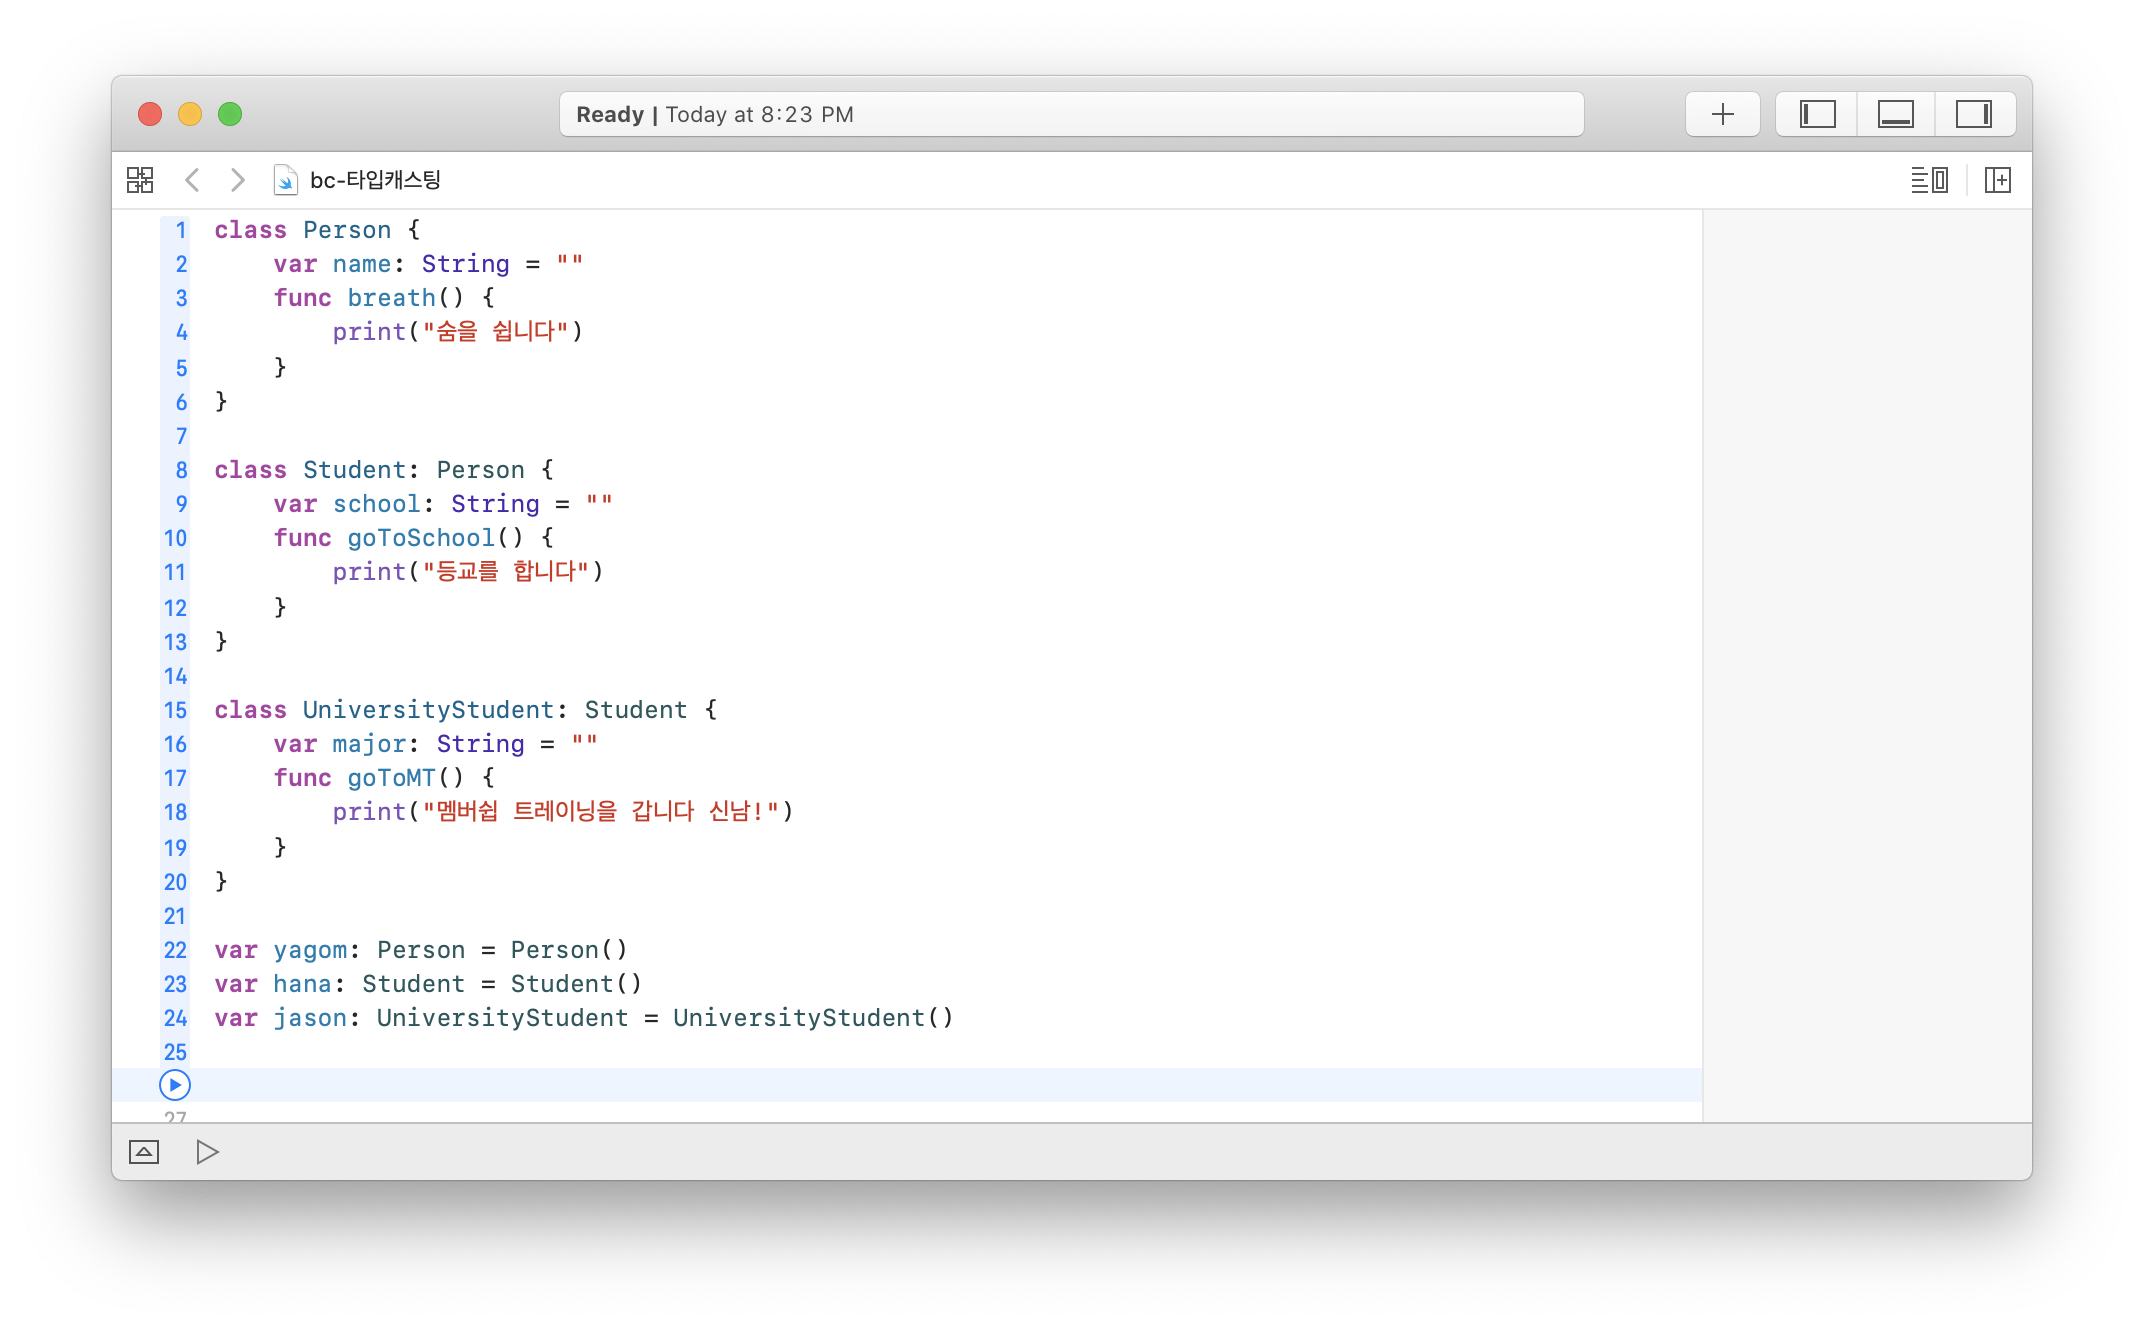
Task: Open the editor options lines icon
Action: pos(1929,180)
